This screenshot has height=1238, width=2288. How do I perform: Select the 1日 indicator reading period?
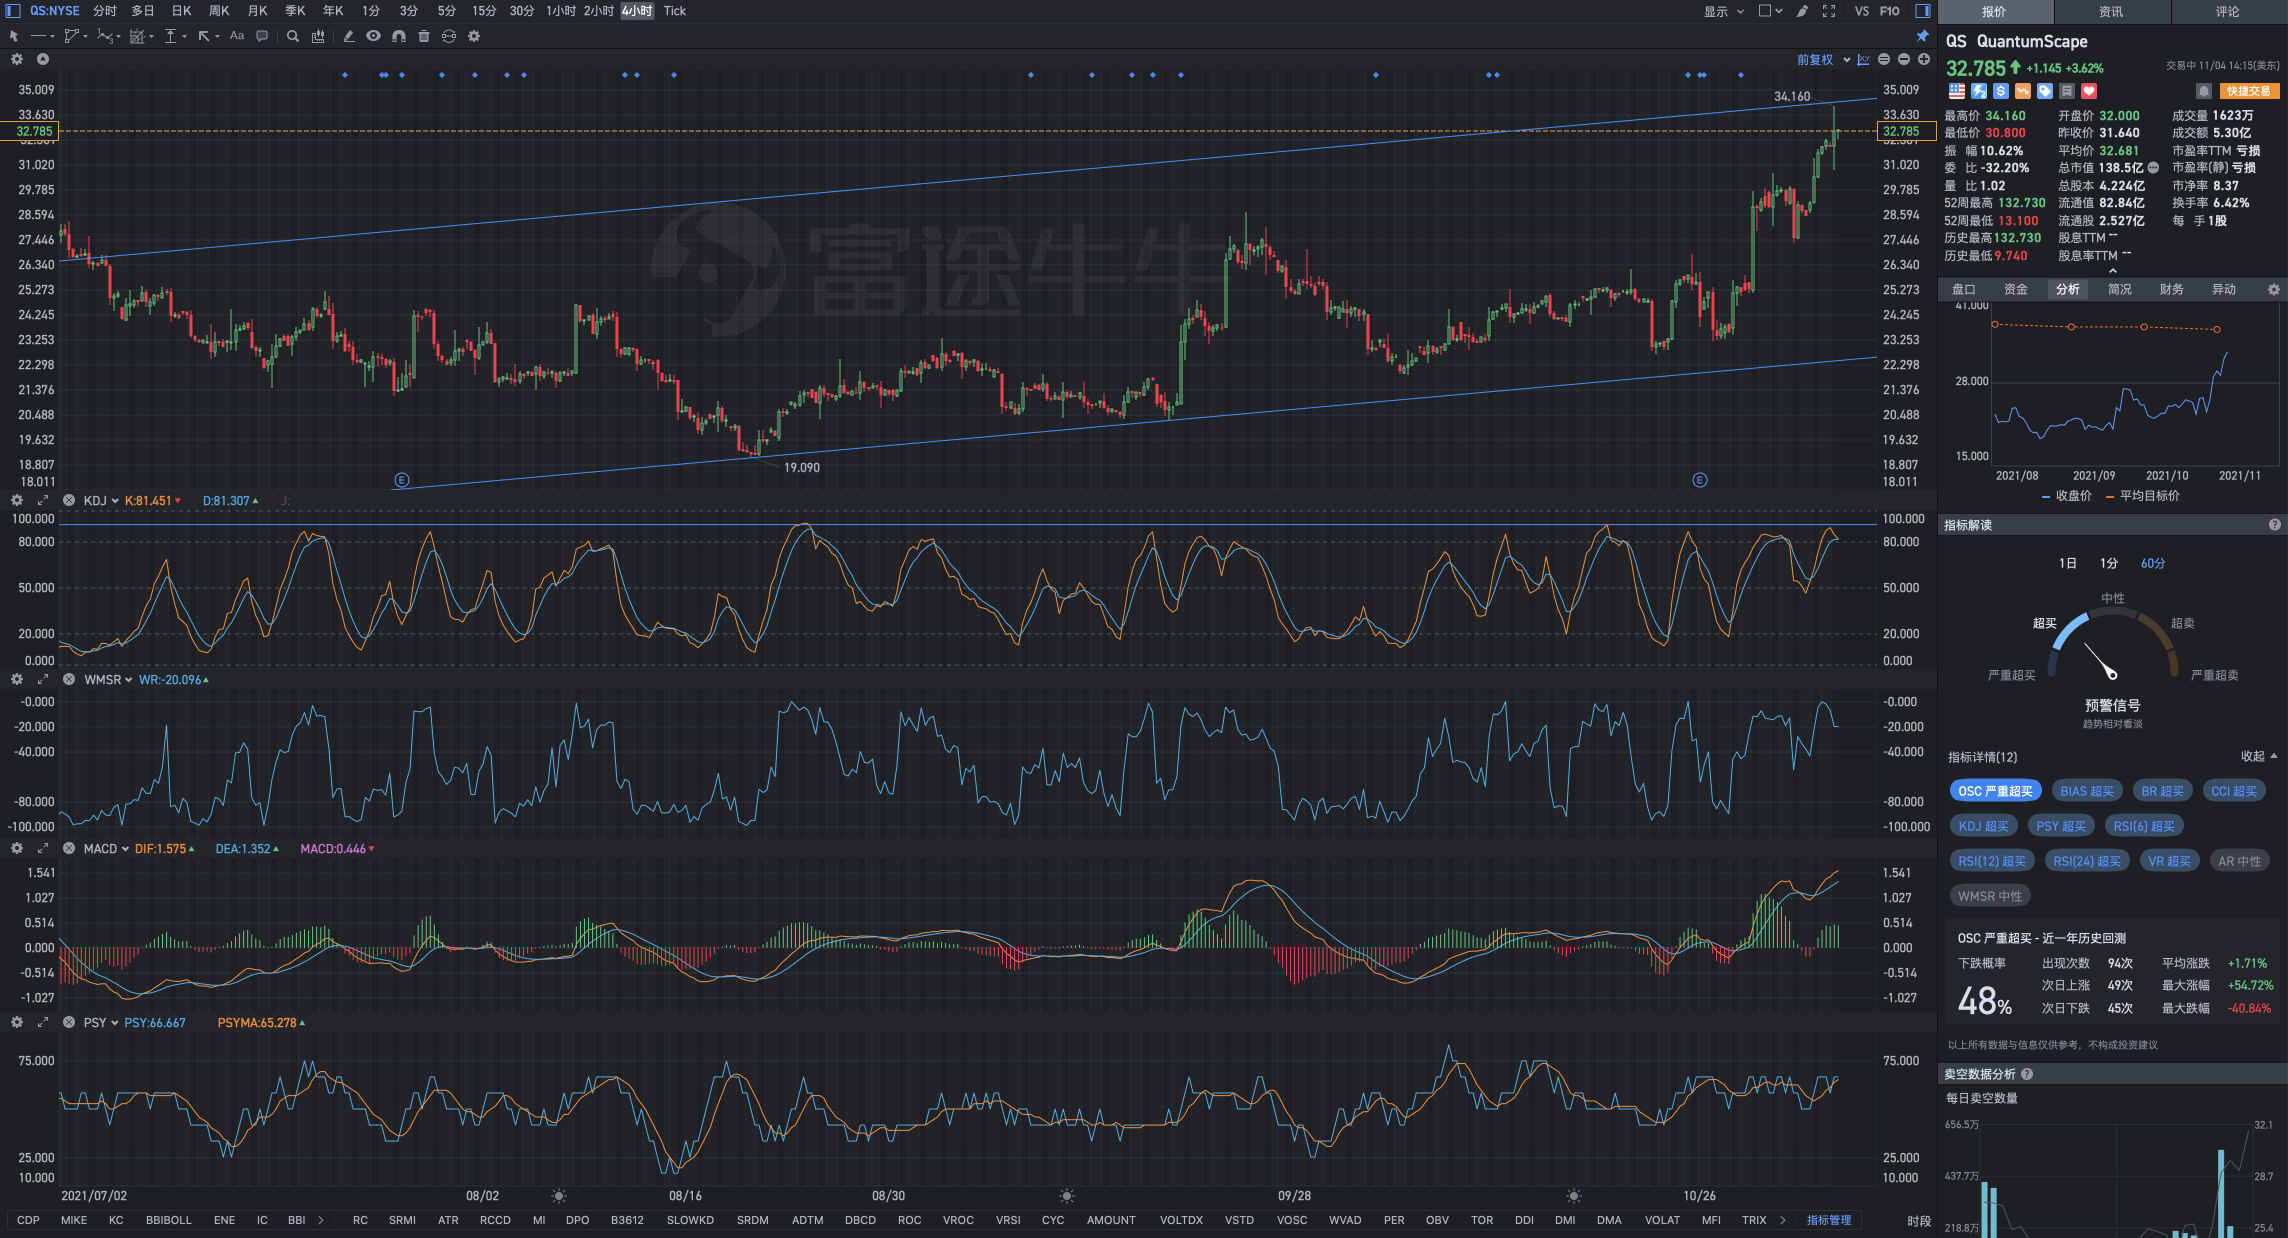pos(2068,563)
